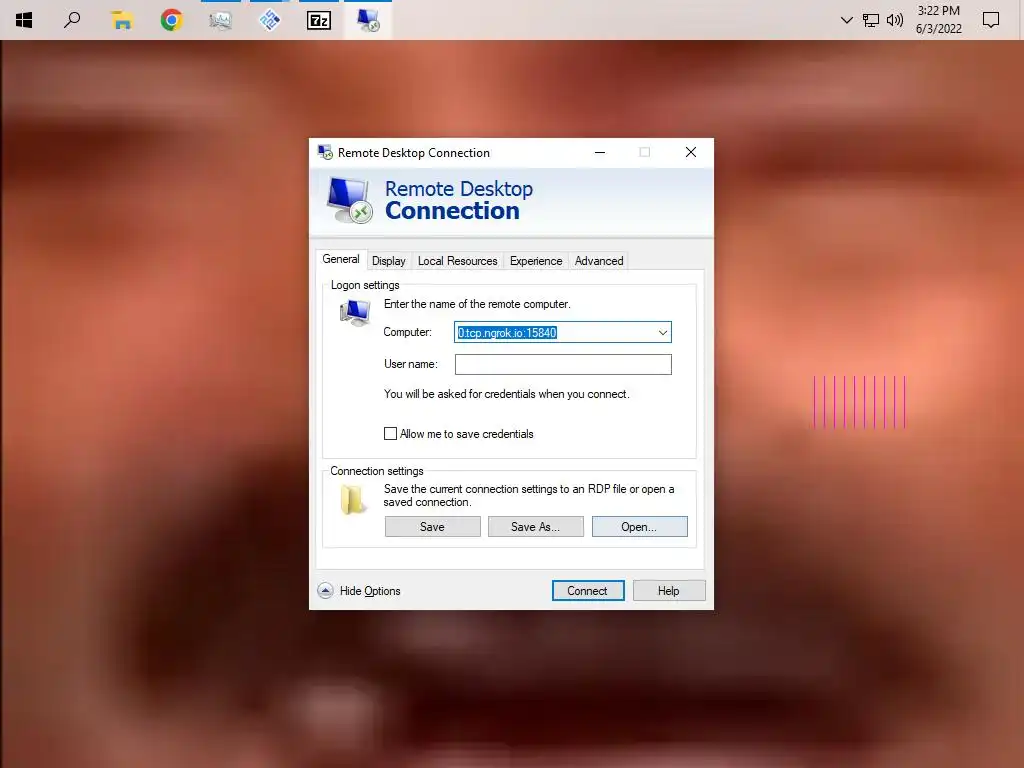This screenshot has width=1024, height=768.
Task: Click the Open... button
Action: (639, 526)
